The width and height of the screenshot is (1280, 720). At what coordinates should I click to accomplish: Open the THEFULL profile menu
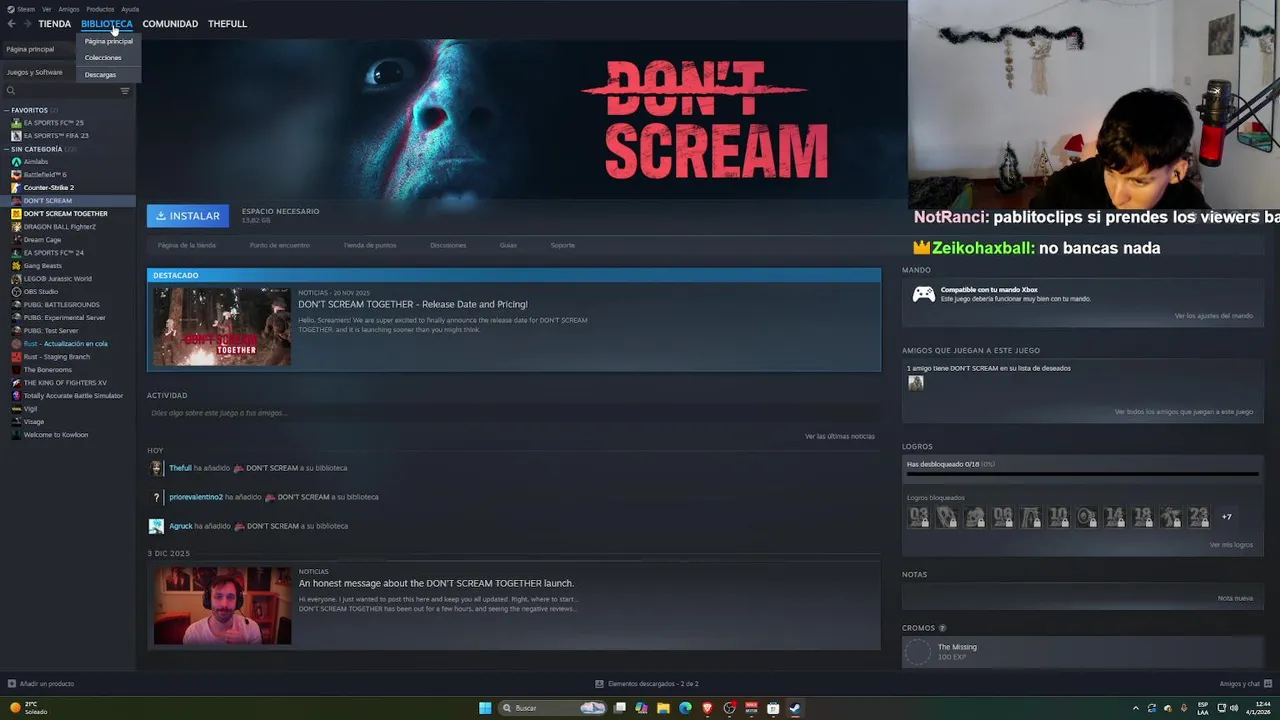pyautogui.click(x=227, y=23)
